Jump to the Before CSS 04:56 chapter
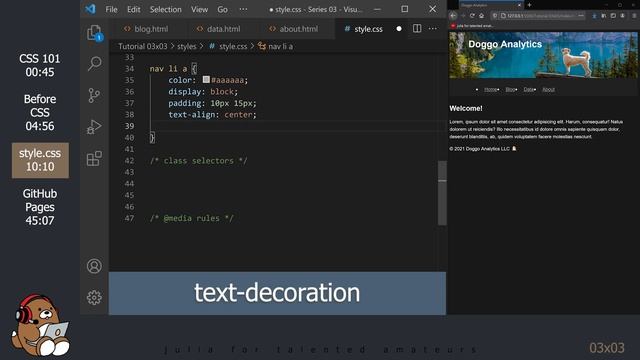640x360 pixels. (x=40, y=113)
